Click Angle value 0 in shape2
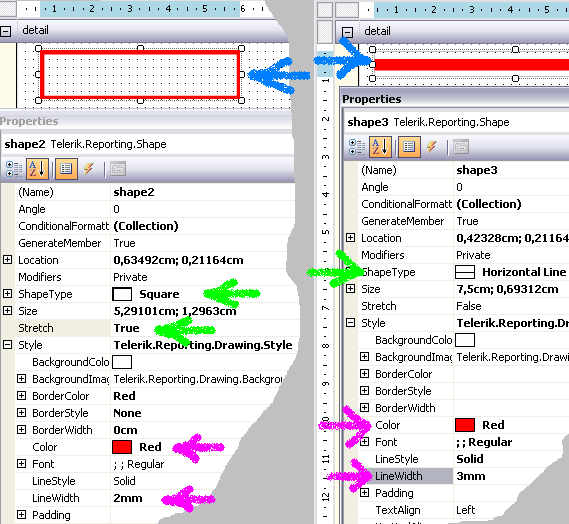 [116, 209]
